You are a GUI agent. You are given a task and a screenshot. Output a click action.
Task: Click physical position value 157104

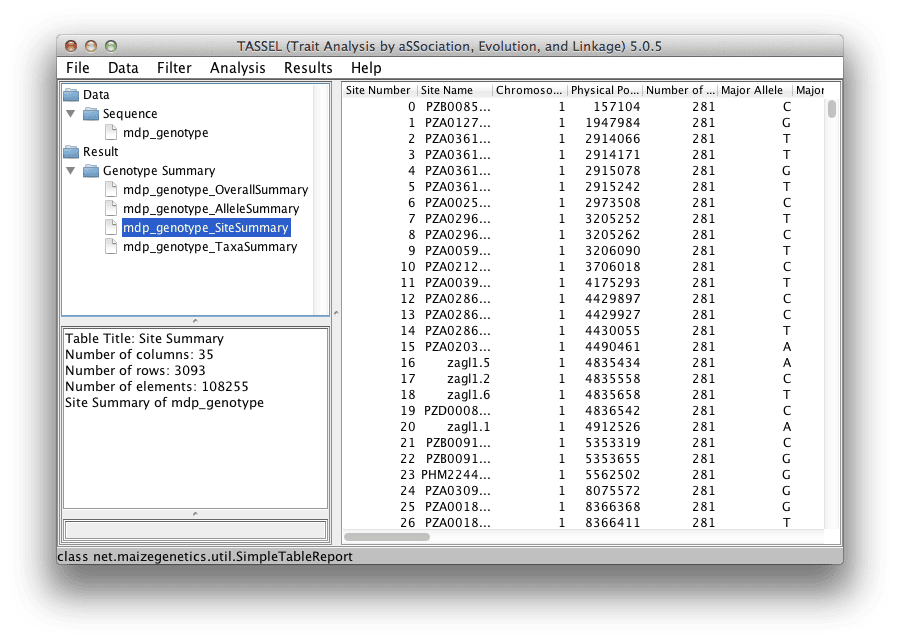616,107
